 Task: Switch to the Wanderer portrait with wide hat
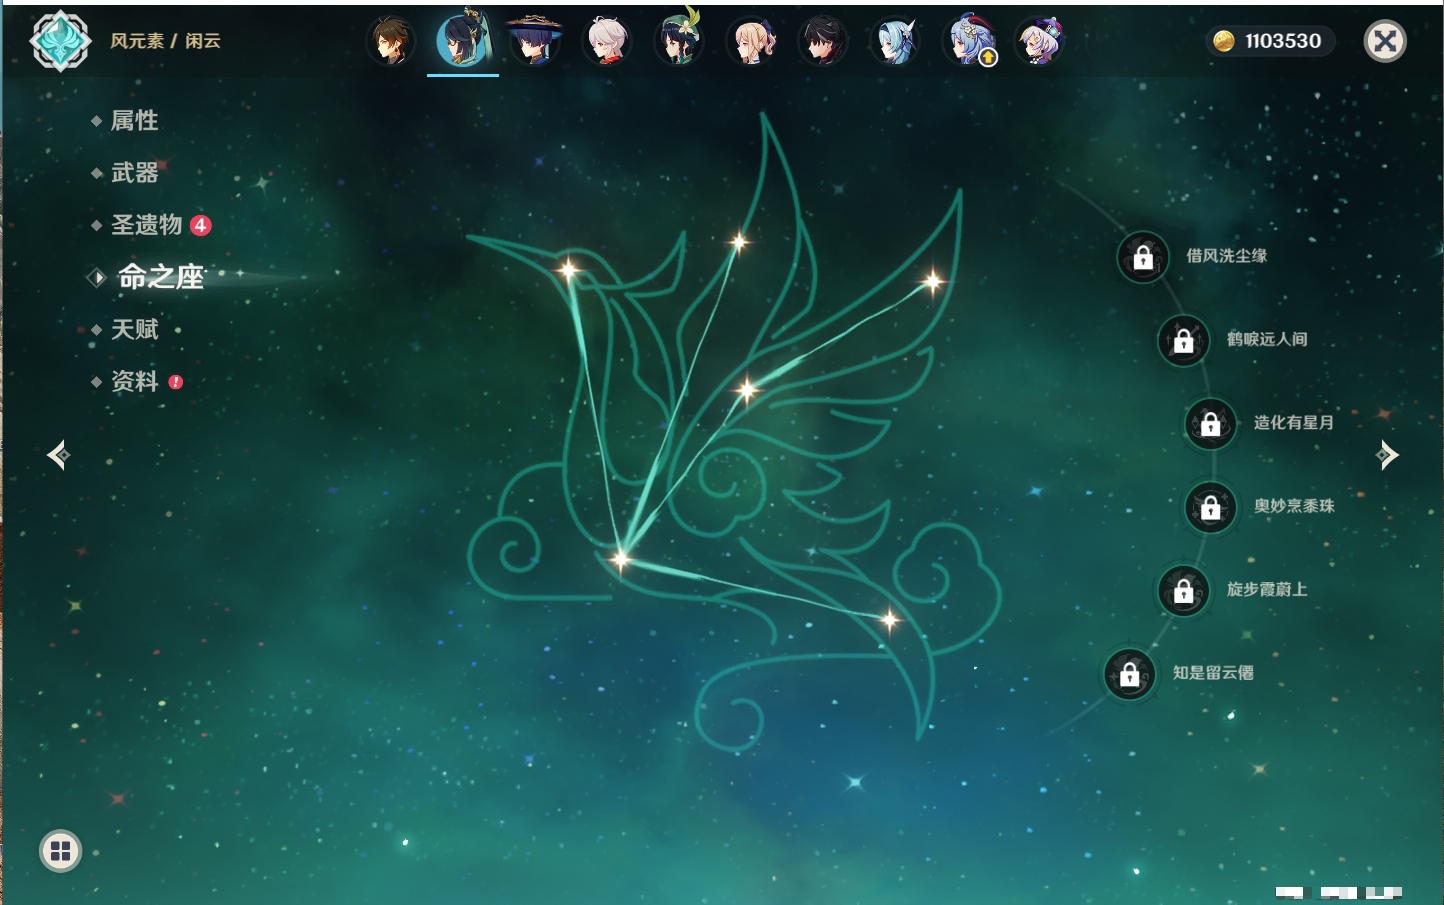(x=535, y=42)
